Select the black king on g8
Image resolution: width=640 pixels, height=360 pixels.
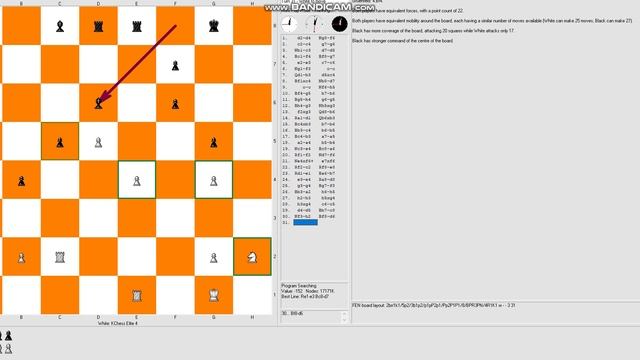click(214, 27)
